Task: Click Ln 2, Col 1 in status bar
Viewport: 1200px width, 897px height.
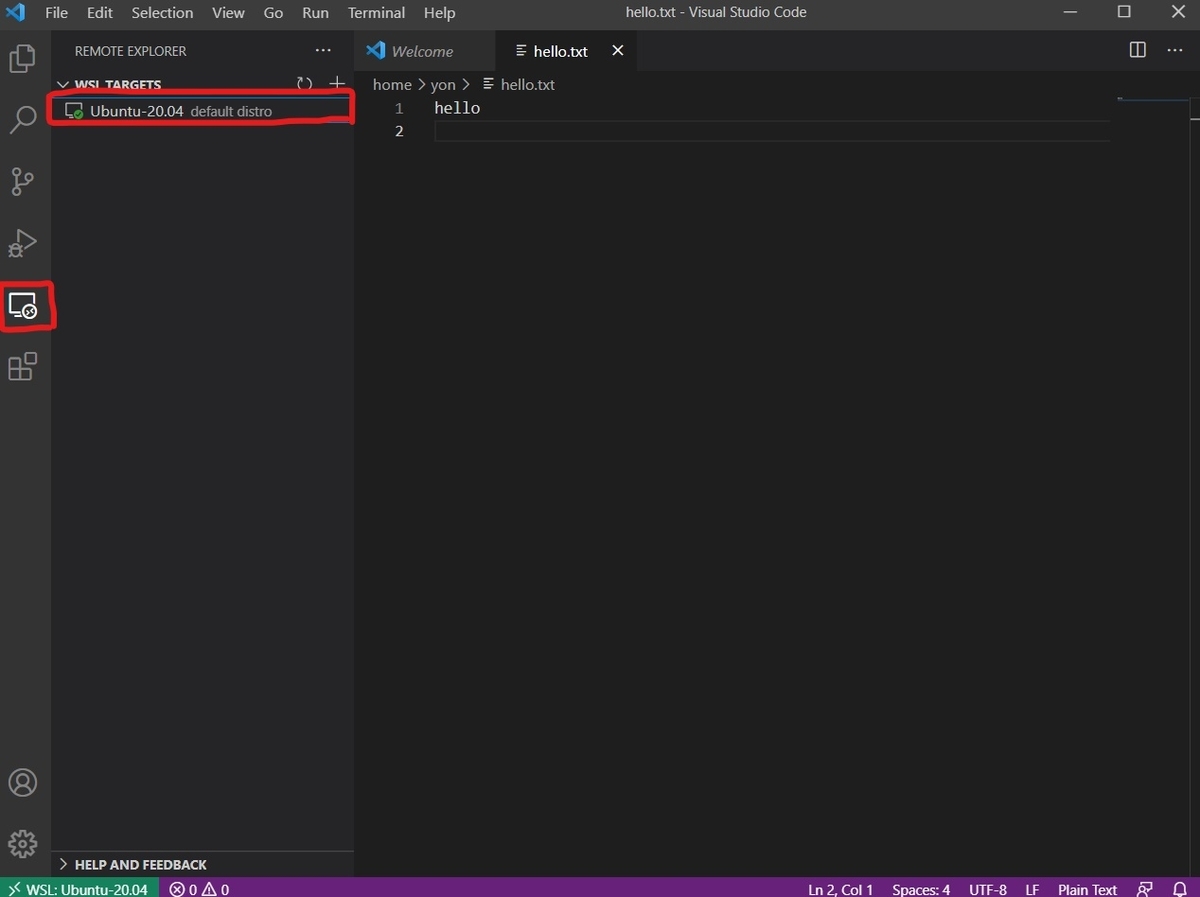Action: (840, 889)
